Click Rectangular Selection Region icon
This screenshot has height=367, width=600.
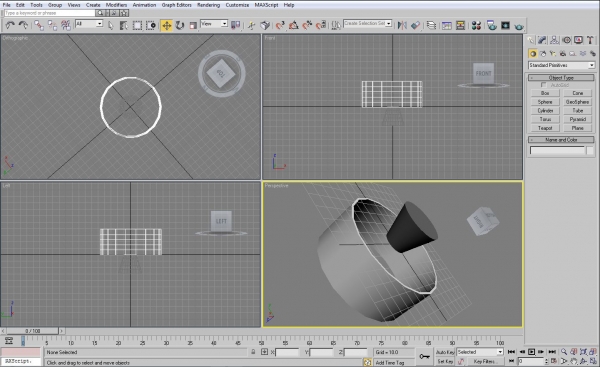tap(137, 25)
